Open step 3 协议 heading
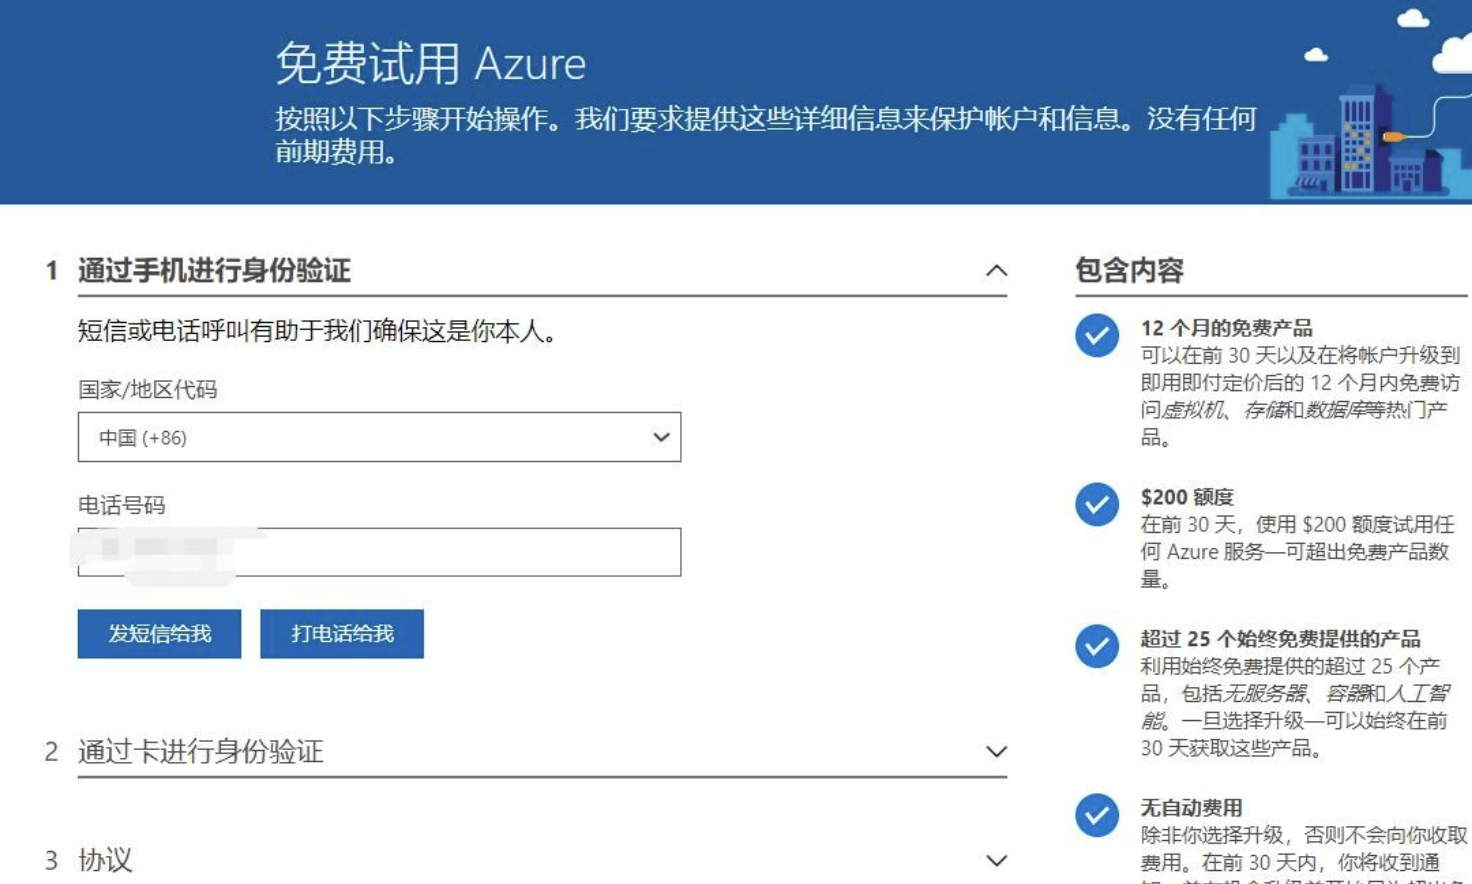This screenshot has height=884, width=1472. (105, 861)
